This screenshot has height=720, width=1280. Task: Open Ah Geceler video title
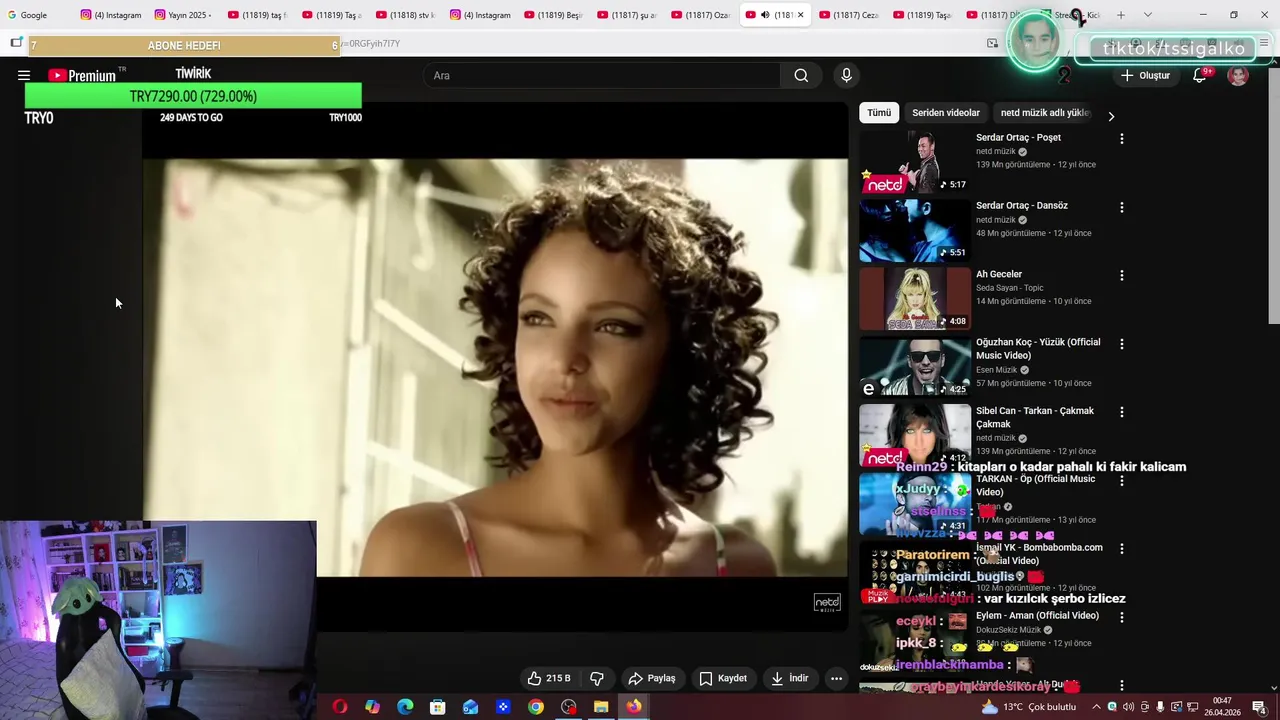999,274
